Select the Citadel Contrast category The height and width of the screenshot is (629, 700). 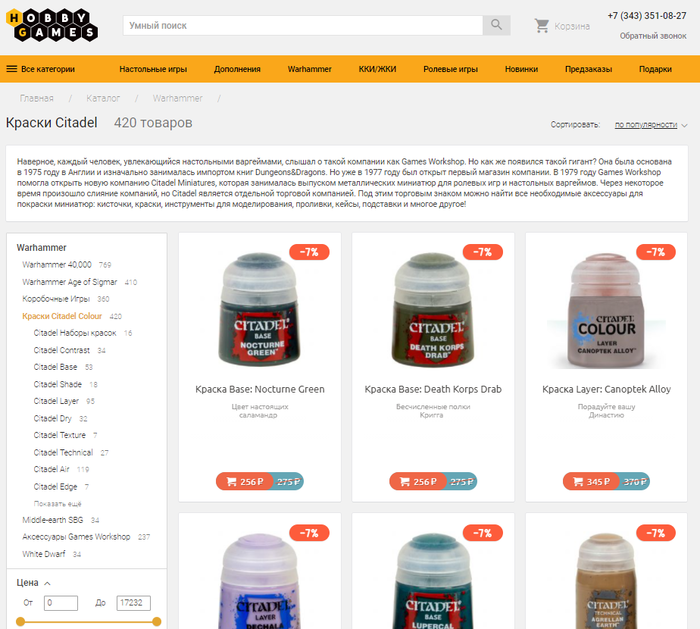[62, 350]
